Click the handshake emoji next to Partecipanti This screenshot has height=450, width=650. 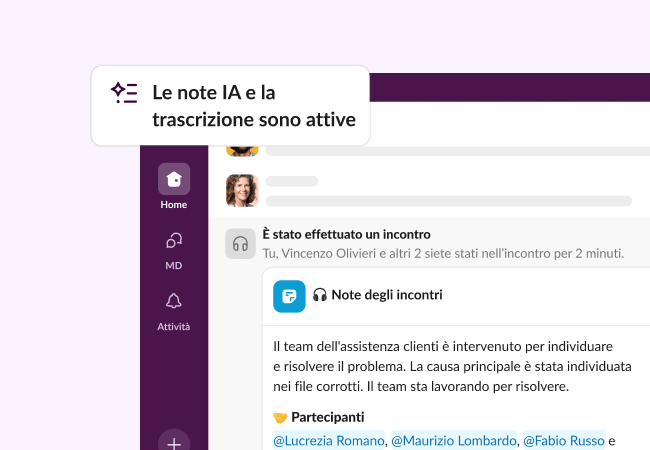click(x=280, y=417)
